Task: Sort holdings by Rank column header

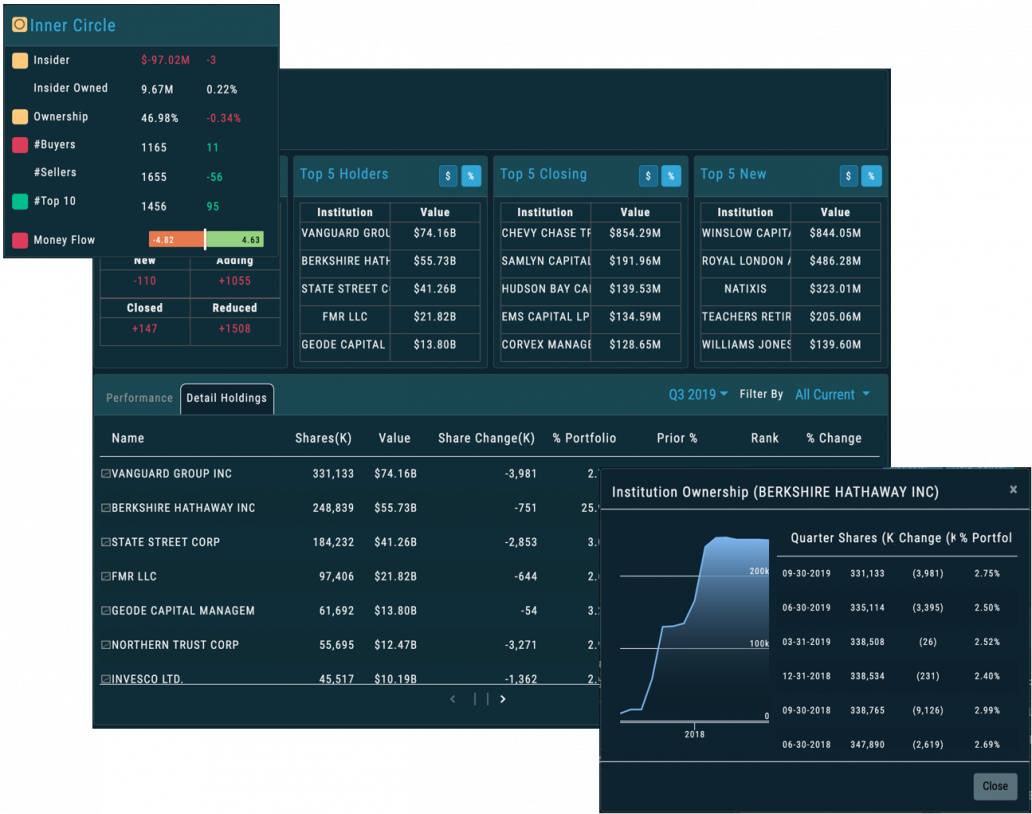Action: [765, 438]
